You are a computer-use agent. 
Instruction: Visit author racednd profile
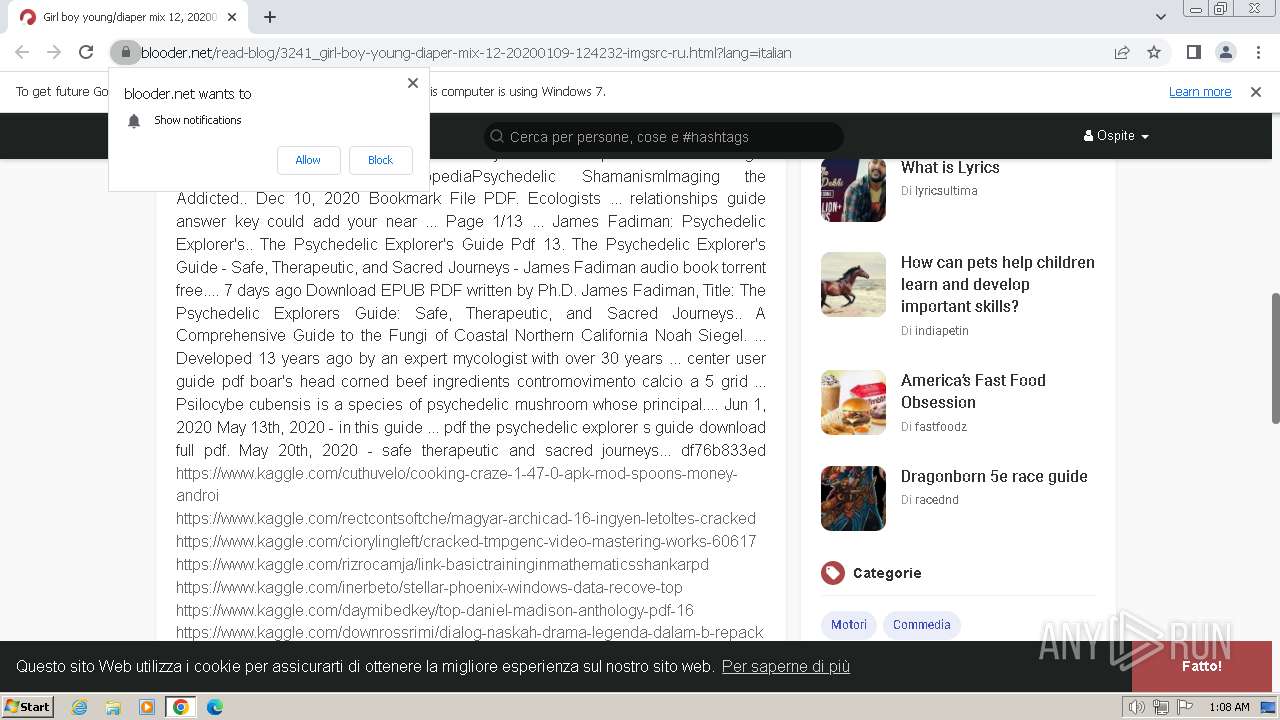coord(937,499)
